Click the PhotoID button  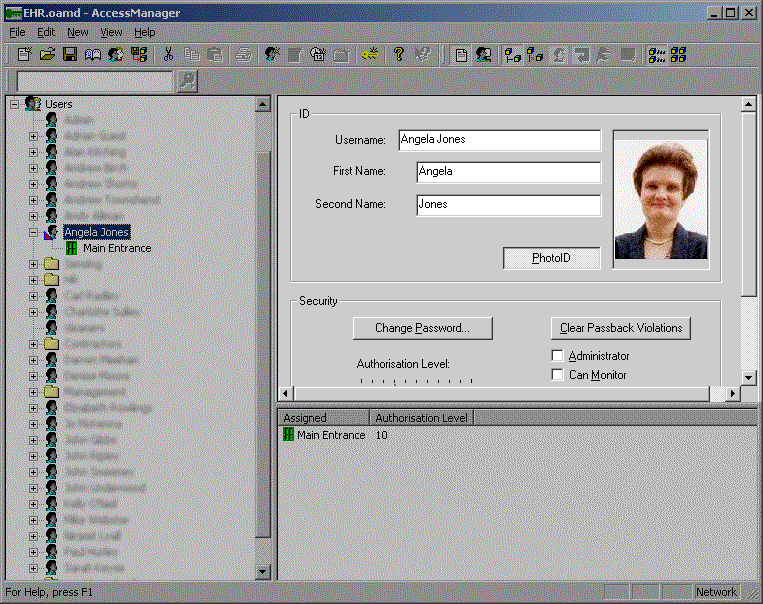coord(551,258)
